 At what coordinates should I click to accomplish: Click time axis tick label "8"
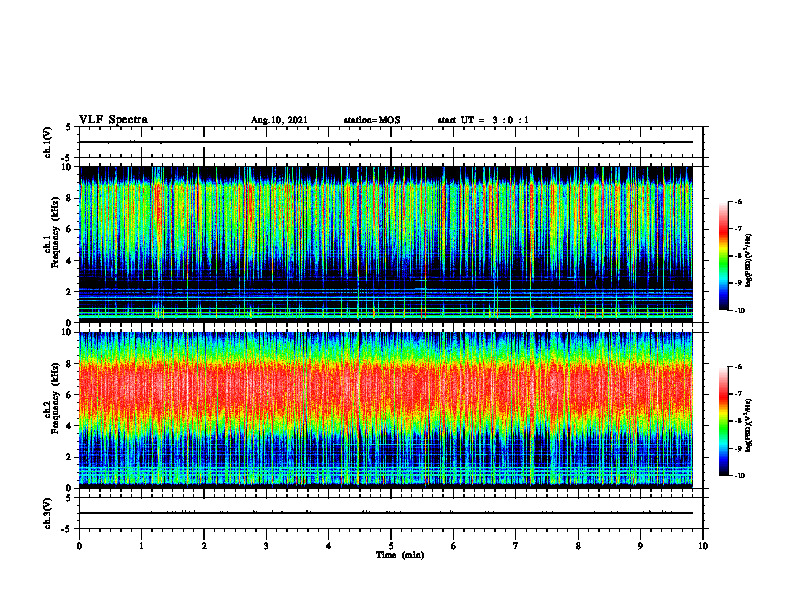click(578, 546)
